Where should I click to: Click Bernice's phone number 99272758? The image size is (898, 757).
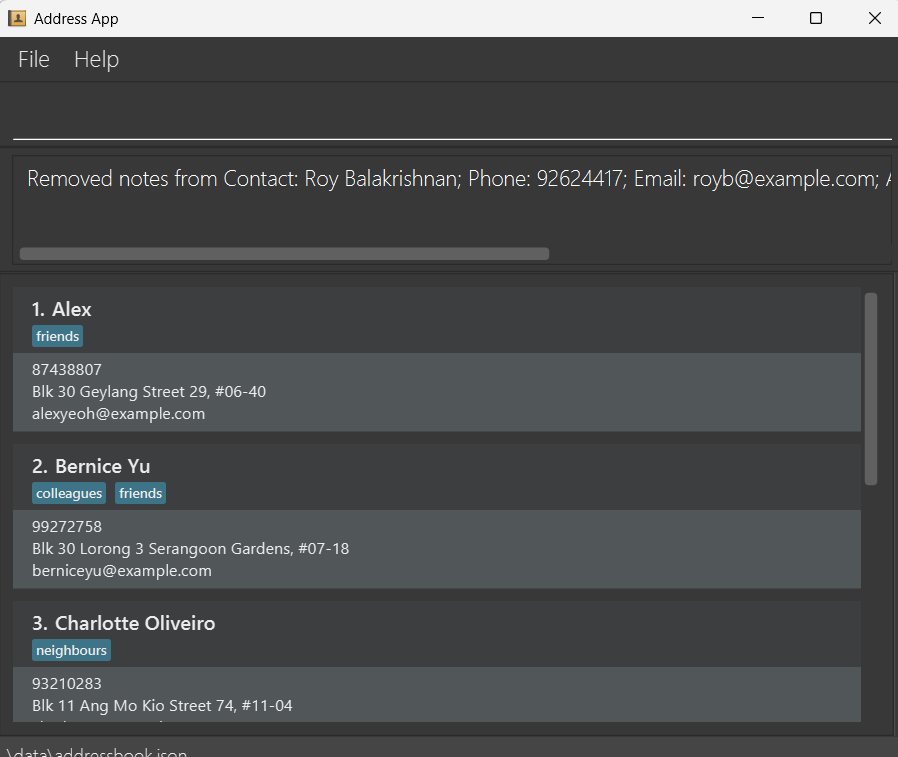pyautogui.click(x=67, y=527)
